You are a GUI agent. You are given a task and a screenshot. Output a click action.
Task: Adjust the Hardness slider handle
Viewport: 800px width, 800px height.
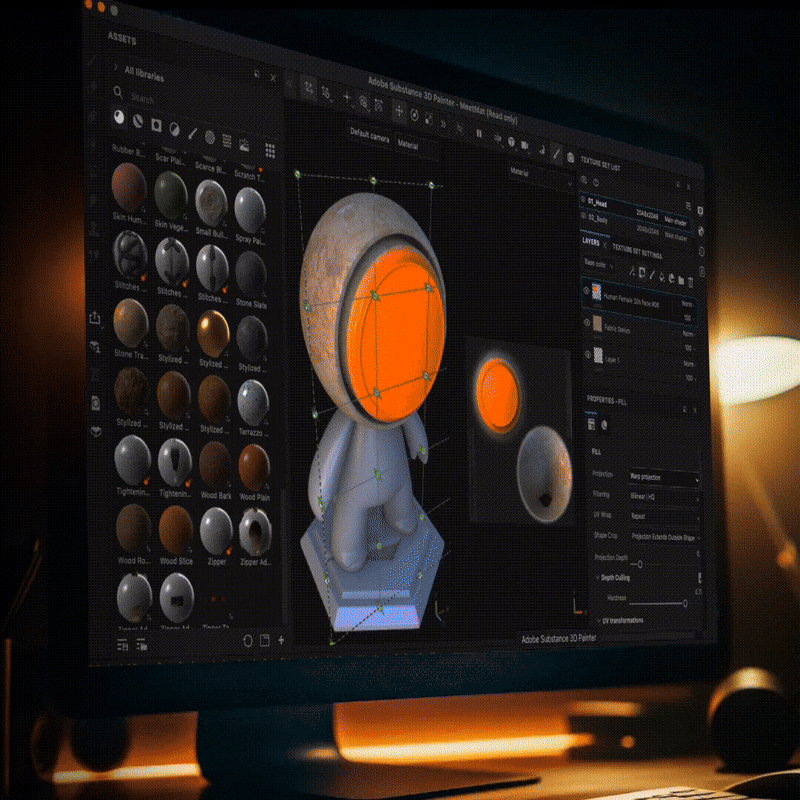685,603
